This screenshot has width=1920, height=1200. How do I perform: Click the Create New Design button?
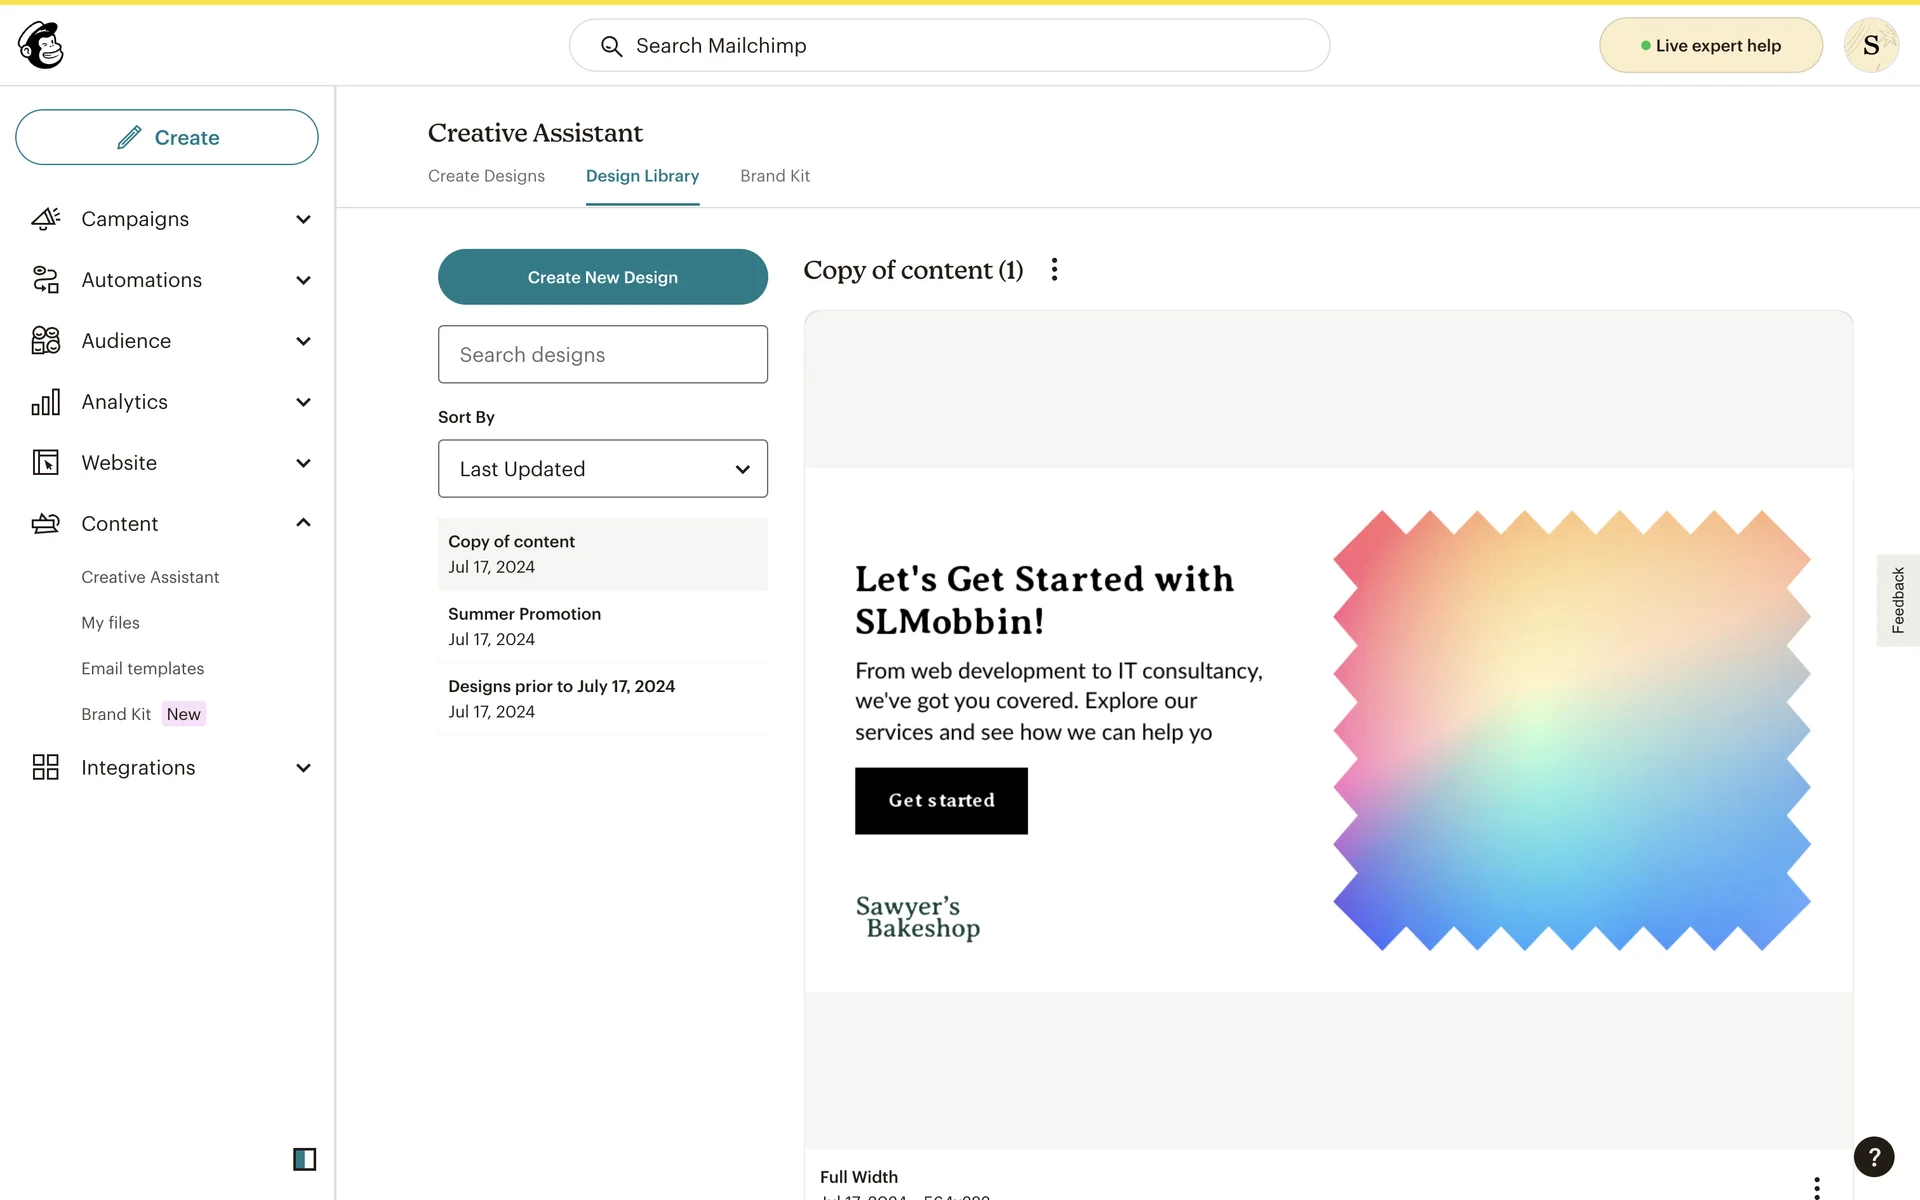tap(602, 277)
